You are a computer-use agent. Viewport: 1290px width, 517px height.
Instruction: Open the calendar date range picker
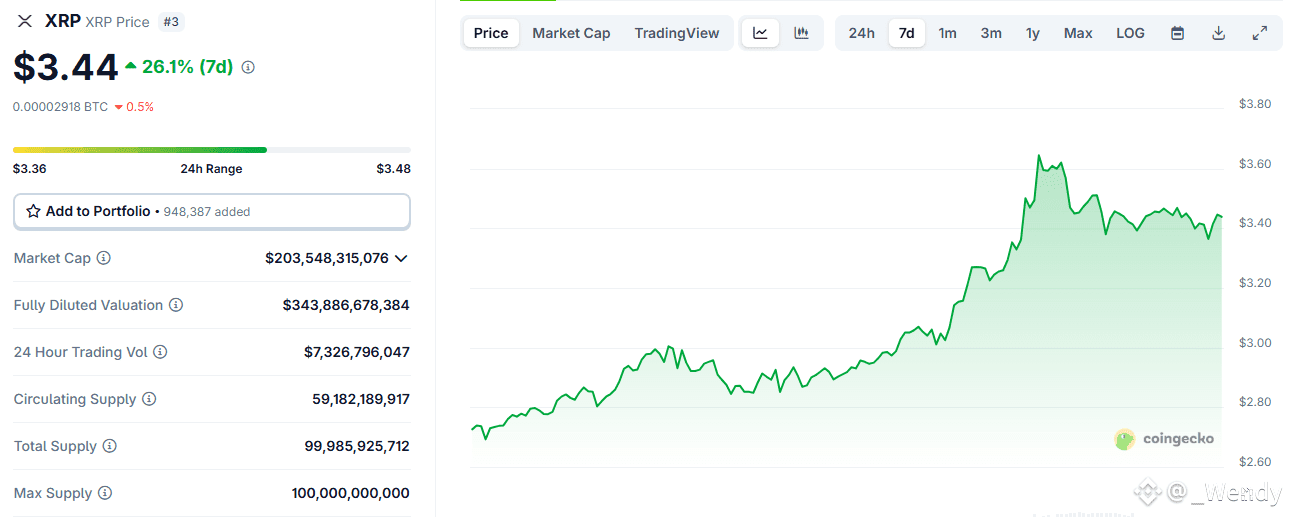(x=1178, y=33)
